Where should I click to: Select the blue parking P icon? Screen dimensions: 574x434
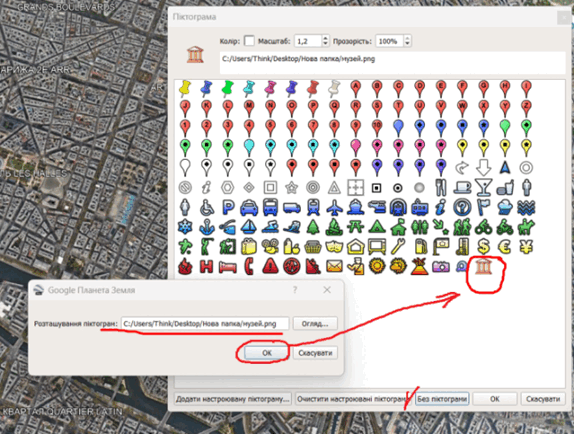pyautogui.click(x=228, y=207)
